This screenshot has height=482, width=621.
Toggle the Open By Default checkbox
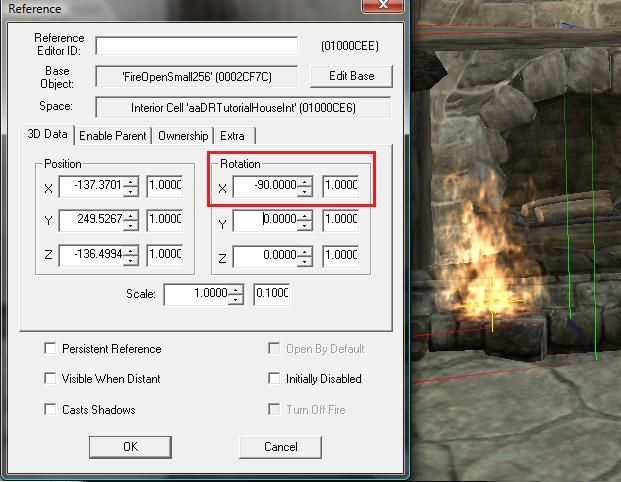(274, 349)
